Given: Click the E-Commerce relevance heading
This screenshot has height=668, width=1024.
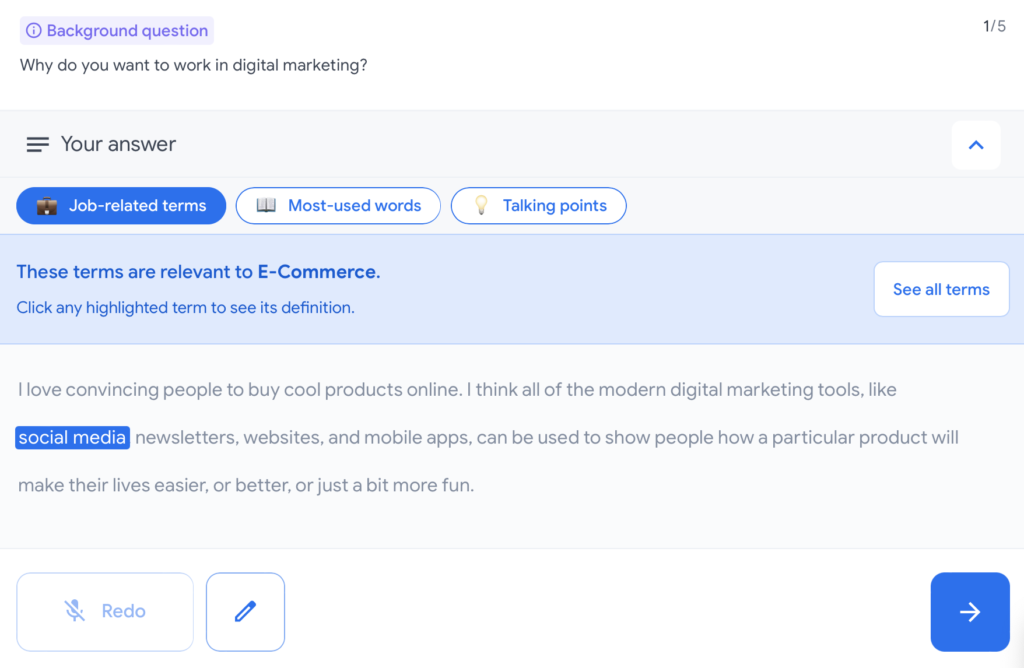Looking at the screenshot, I should click(198, 272).
